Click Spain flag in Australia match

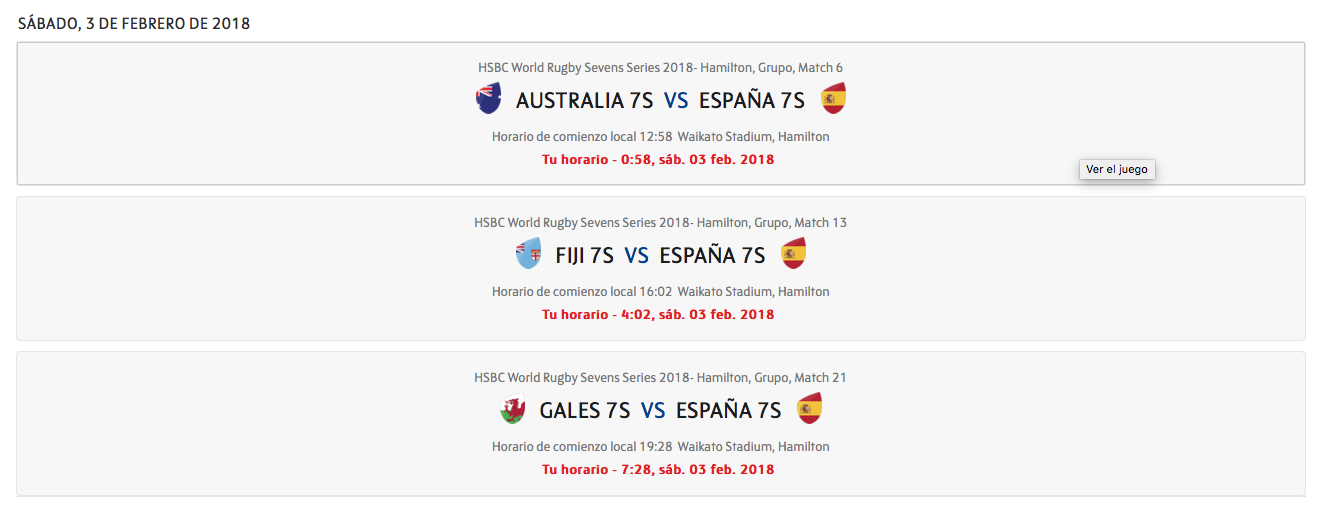tap(833, 99)
